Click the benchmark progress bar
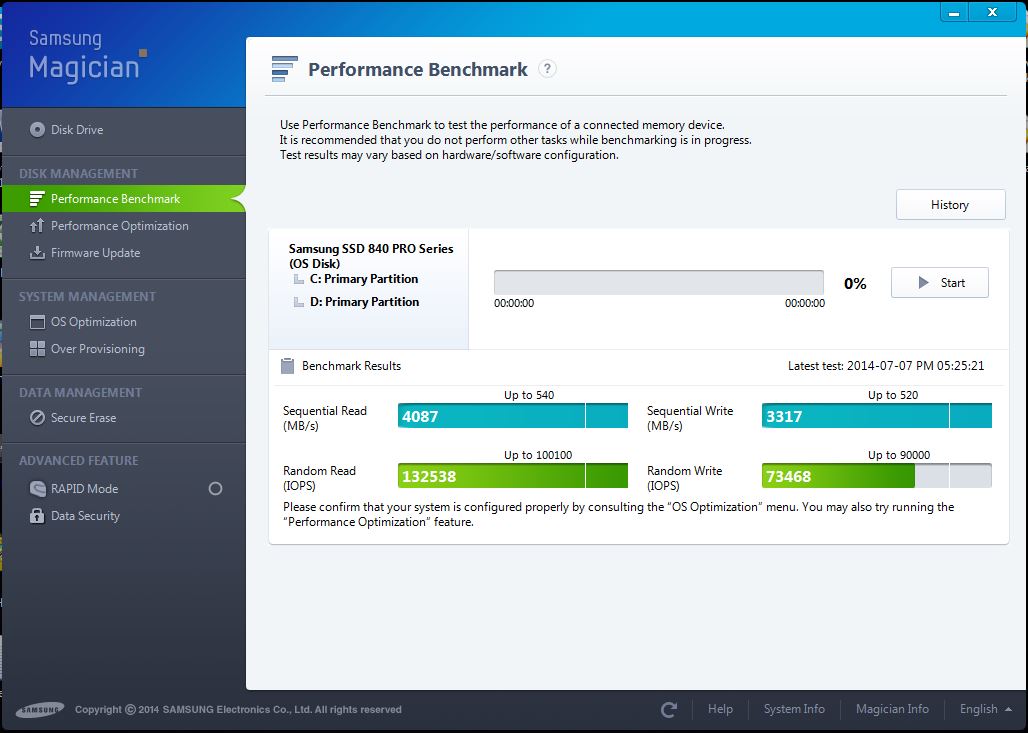The height and width of the screenshot is (733, 1028). tap(658, 282)
